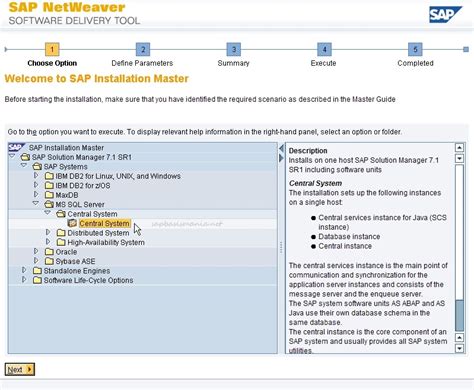This screenshot has height=390, width=474.
Task: Click the Sybase ASE folder icon
Action: (49, 261)
